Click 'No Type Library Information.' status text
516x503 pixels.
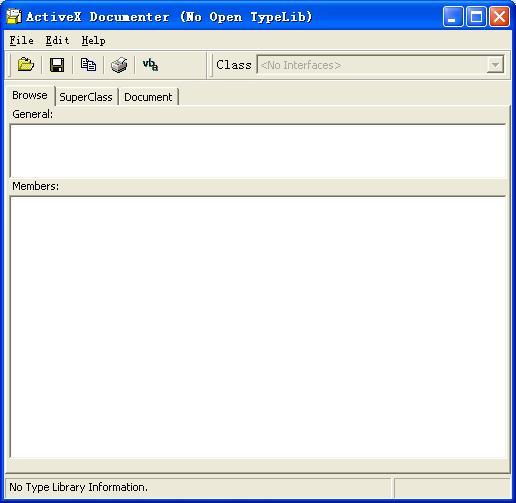coord(78,487)
